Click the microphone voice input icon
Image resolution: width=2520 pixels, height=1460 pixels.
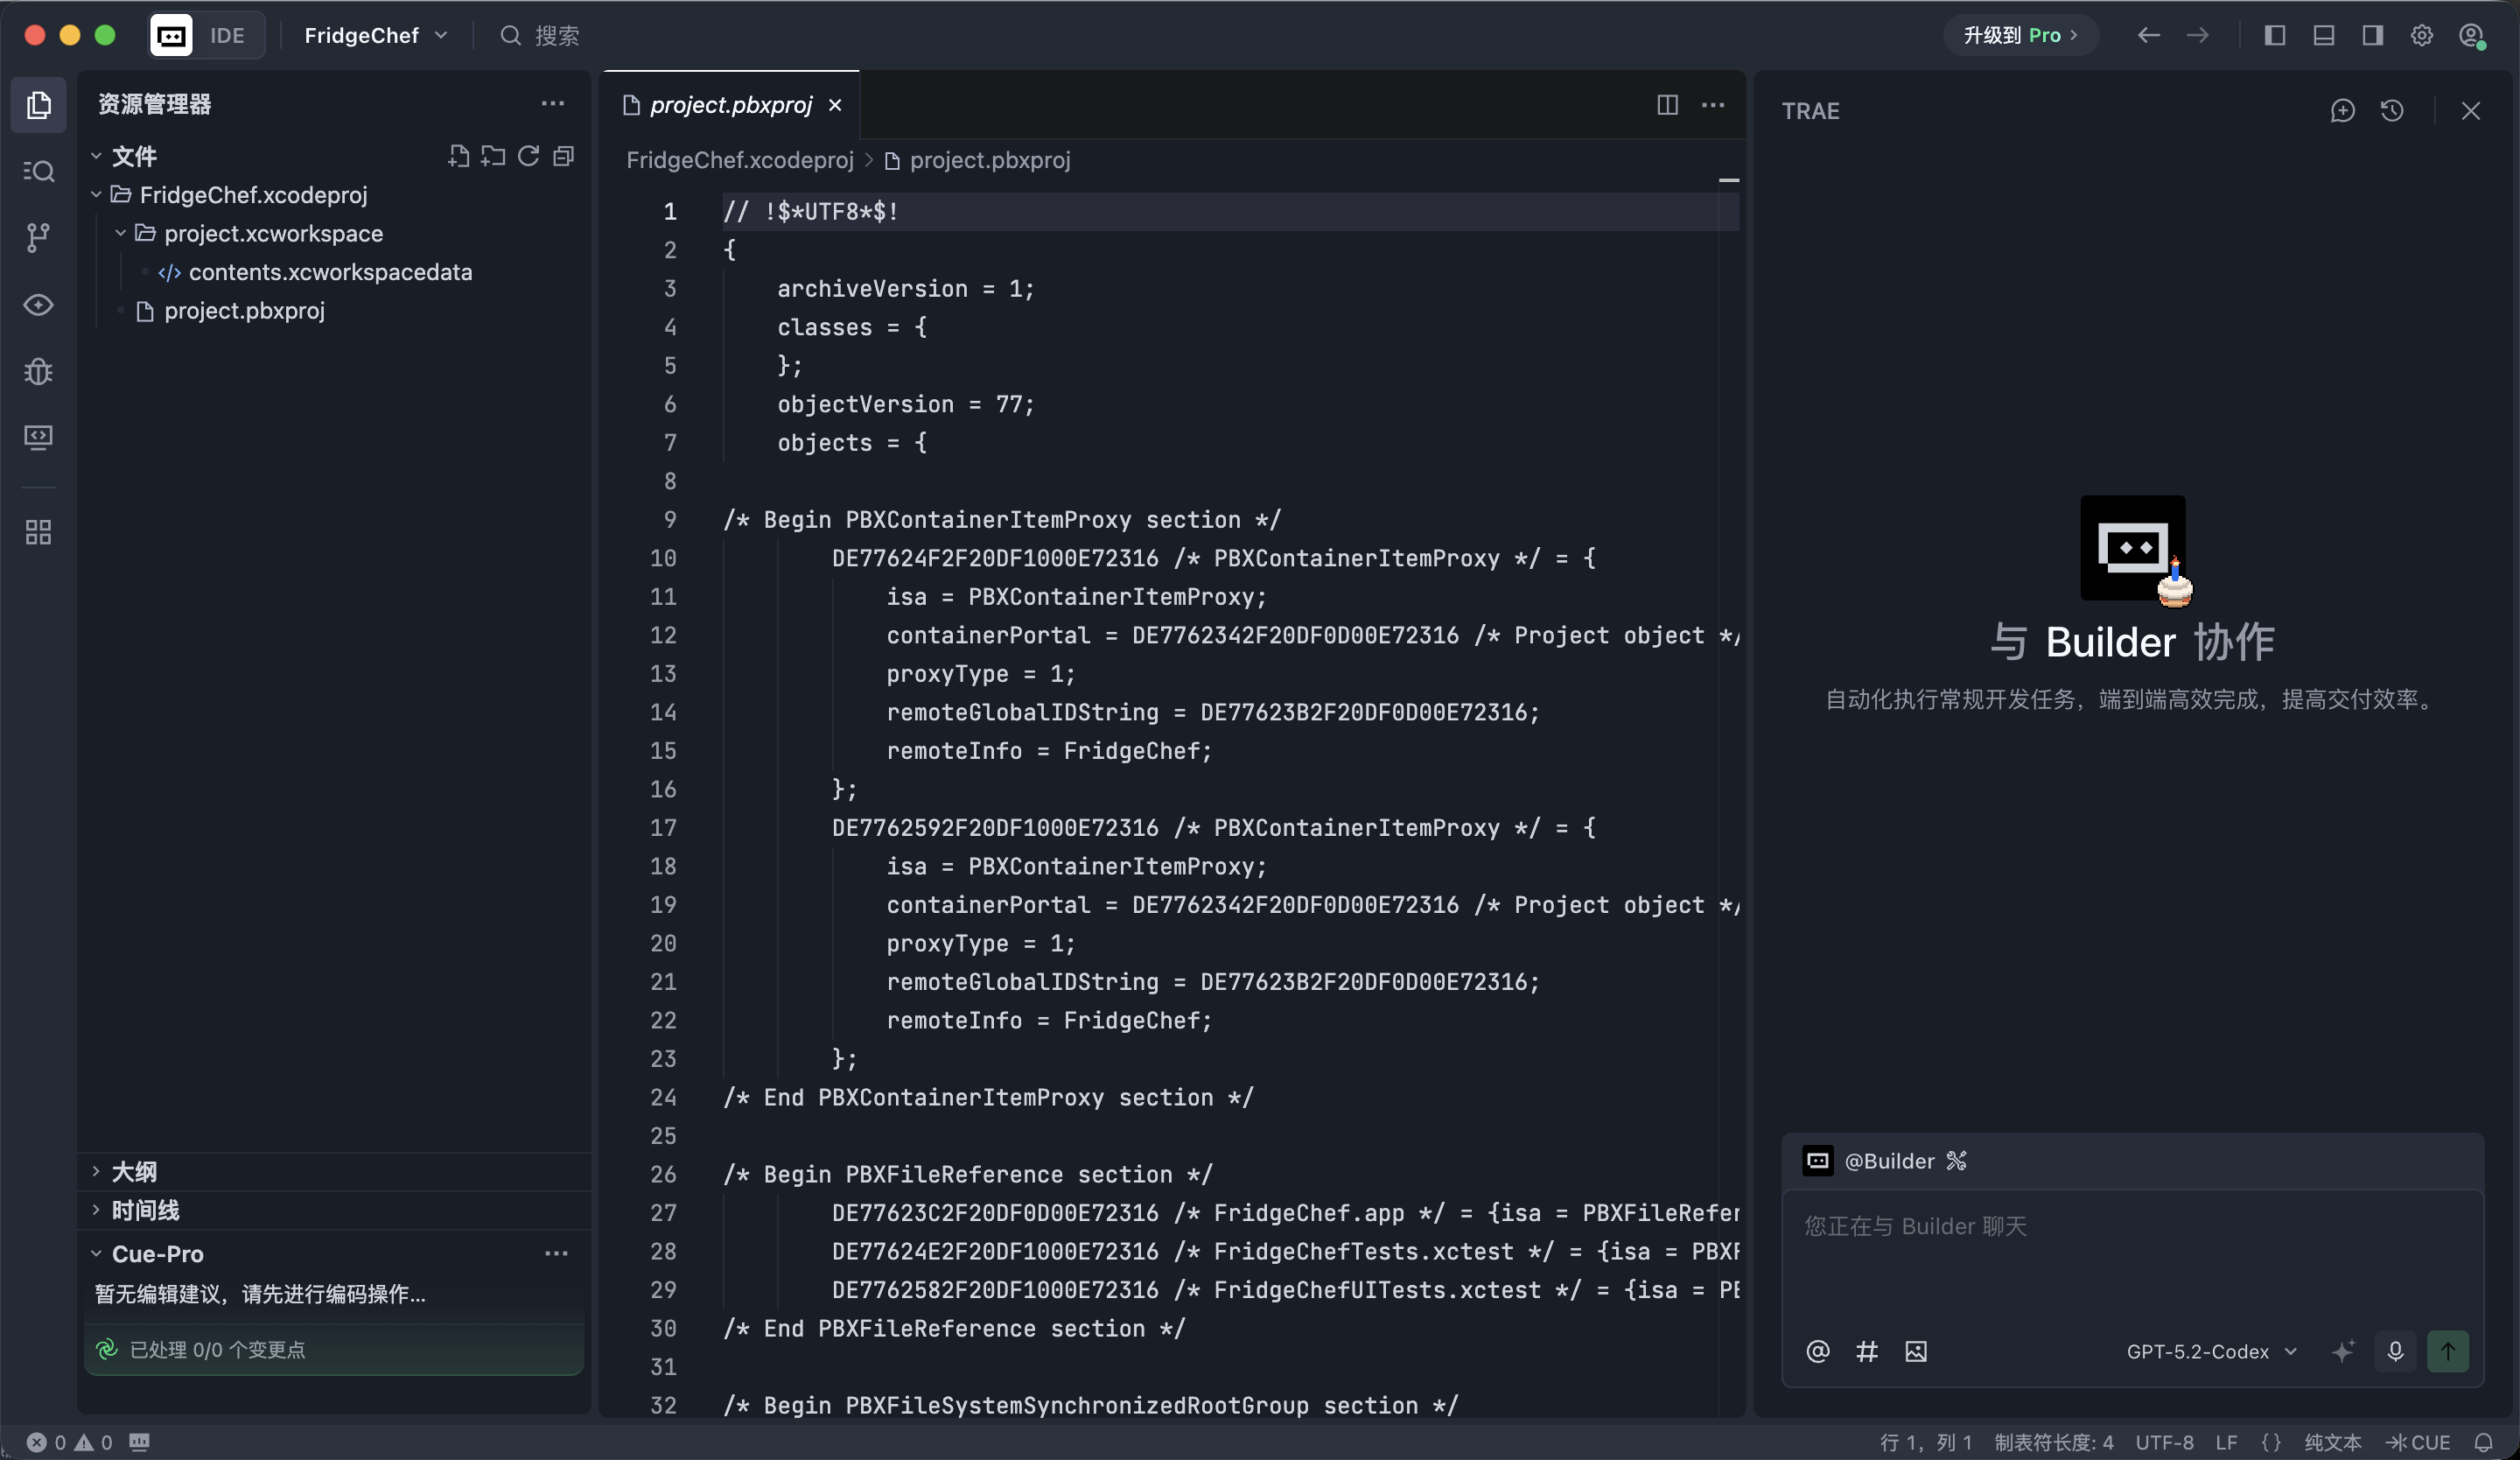tap(2395, 1351)
